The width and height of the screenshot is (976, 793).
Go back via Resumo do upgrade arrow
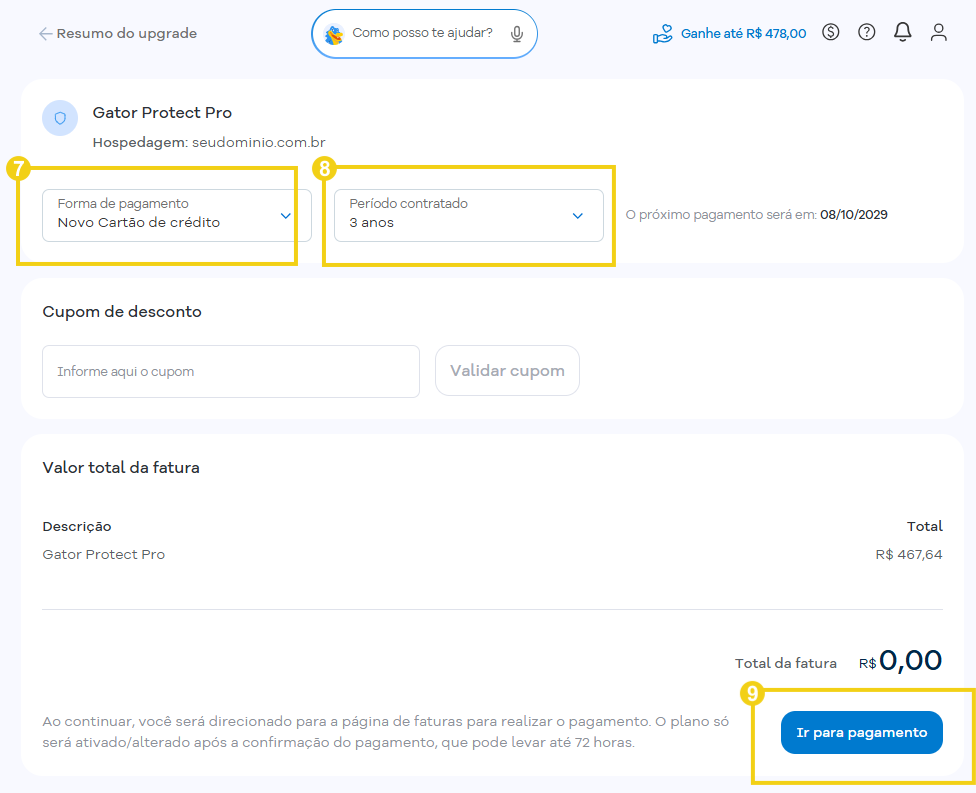(x=45, y=34)
